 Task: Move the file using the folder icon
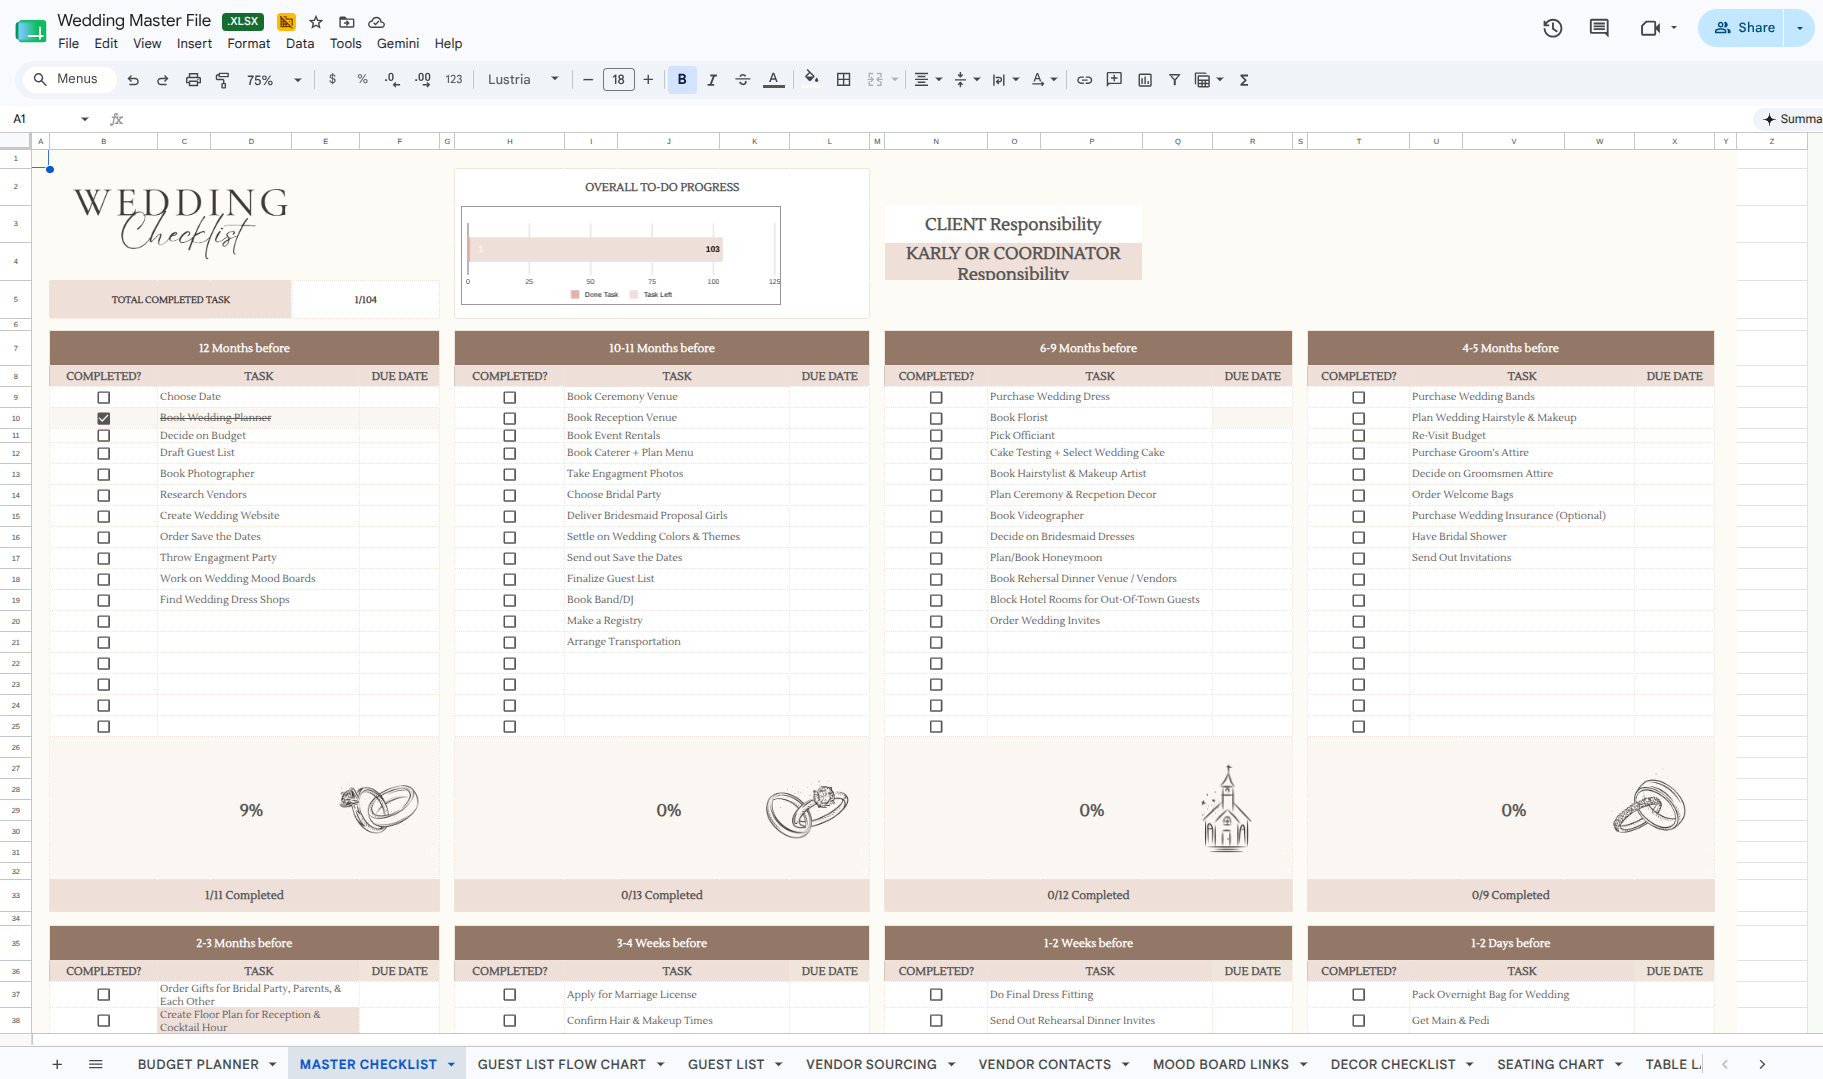coord(346,22)
